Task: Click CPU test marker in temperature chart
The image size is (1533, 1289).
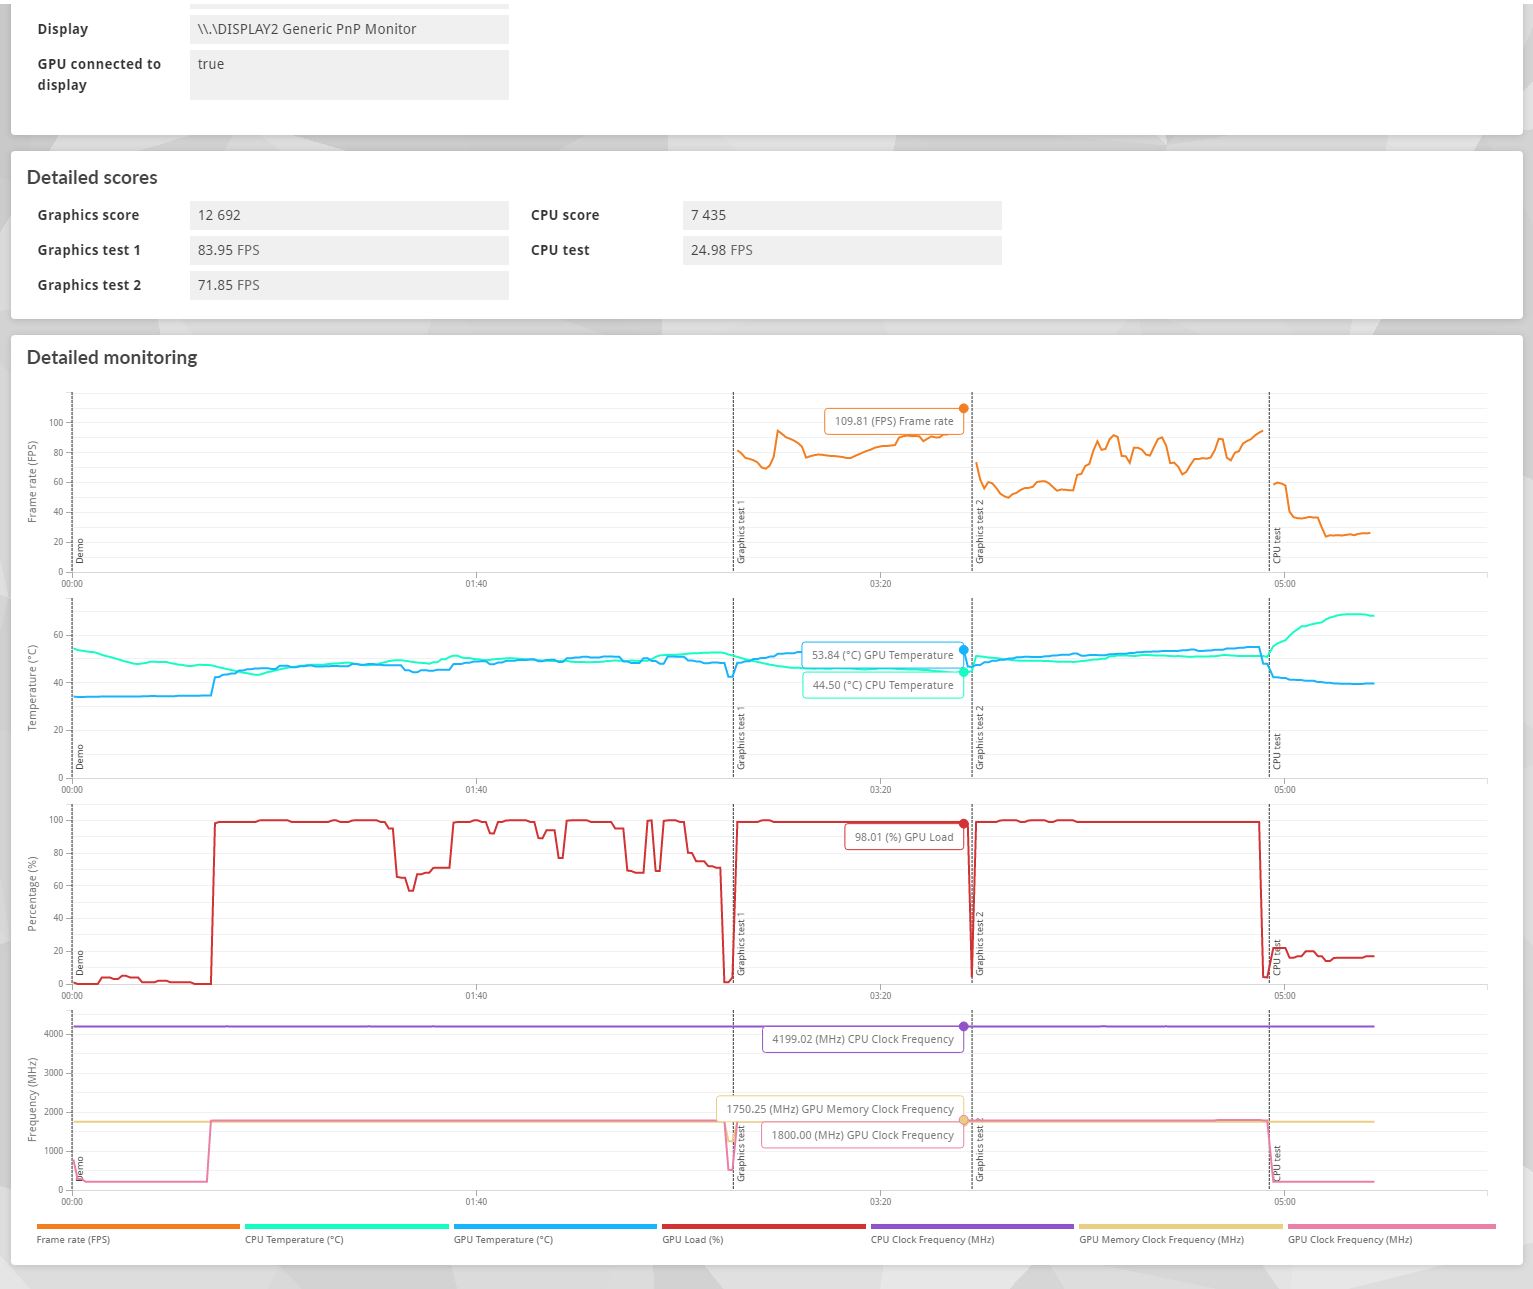Action: [x=1277, y=752]
